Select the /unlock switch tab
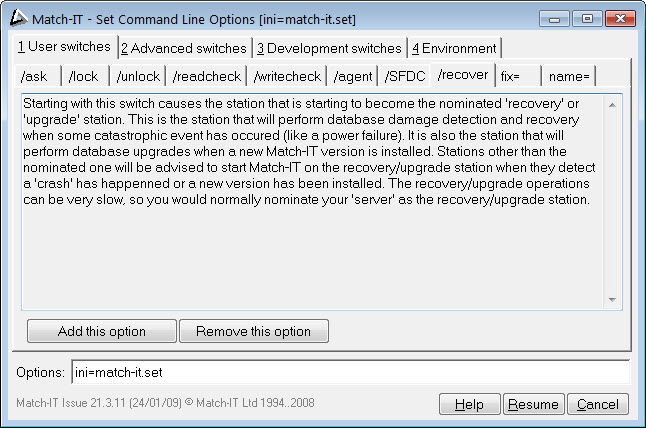 (138, 76)
